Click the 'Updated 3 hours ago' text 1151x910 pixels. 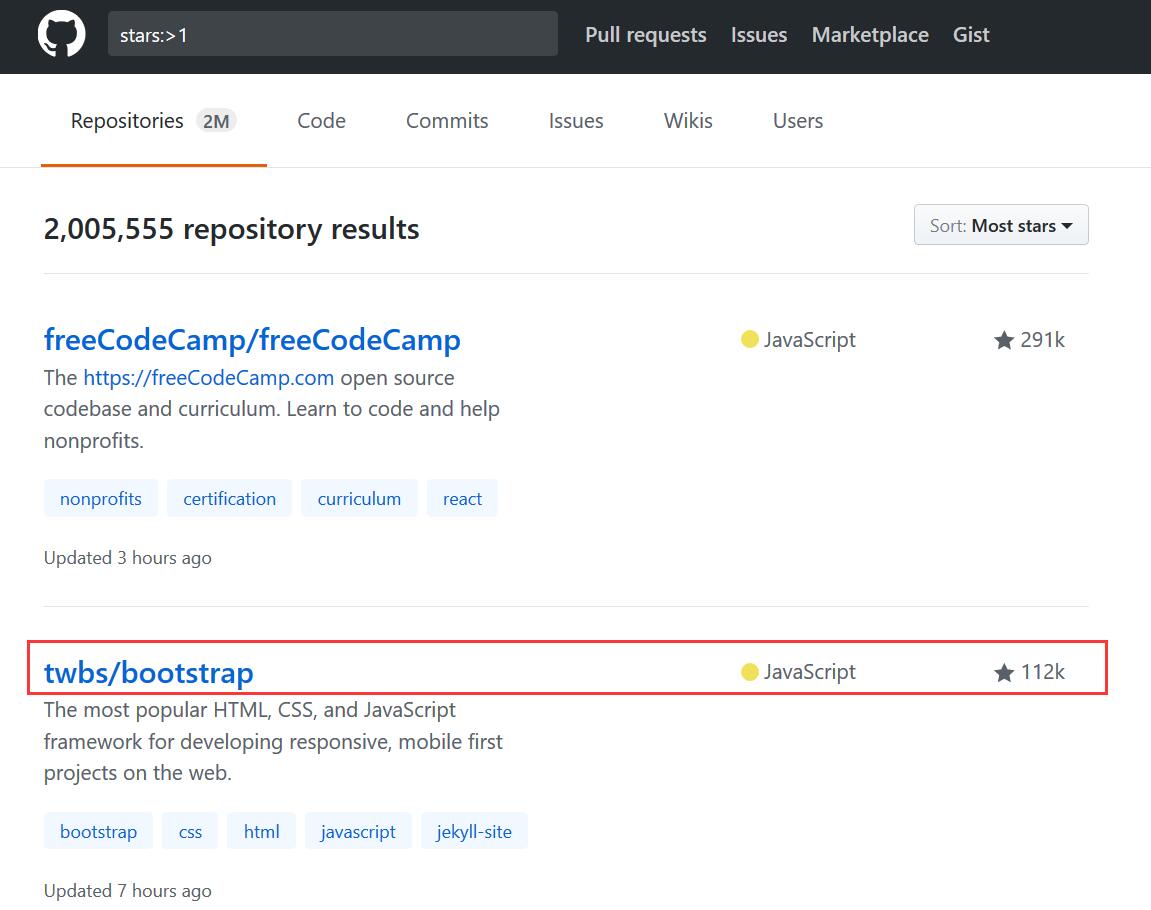[128, 558]
